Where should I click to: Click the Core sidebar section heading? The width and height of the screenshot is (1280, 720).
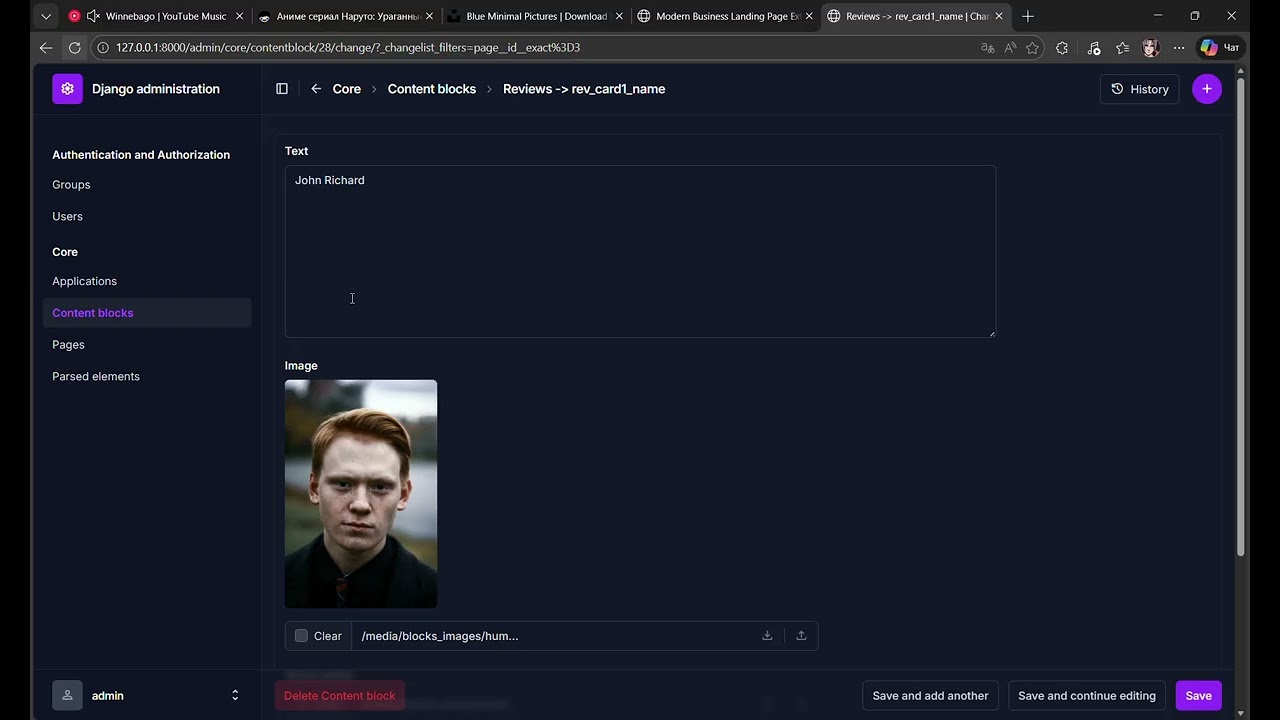coord(65,252)
